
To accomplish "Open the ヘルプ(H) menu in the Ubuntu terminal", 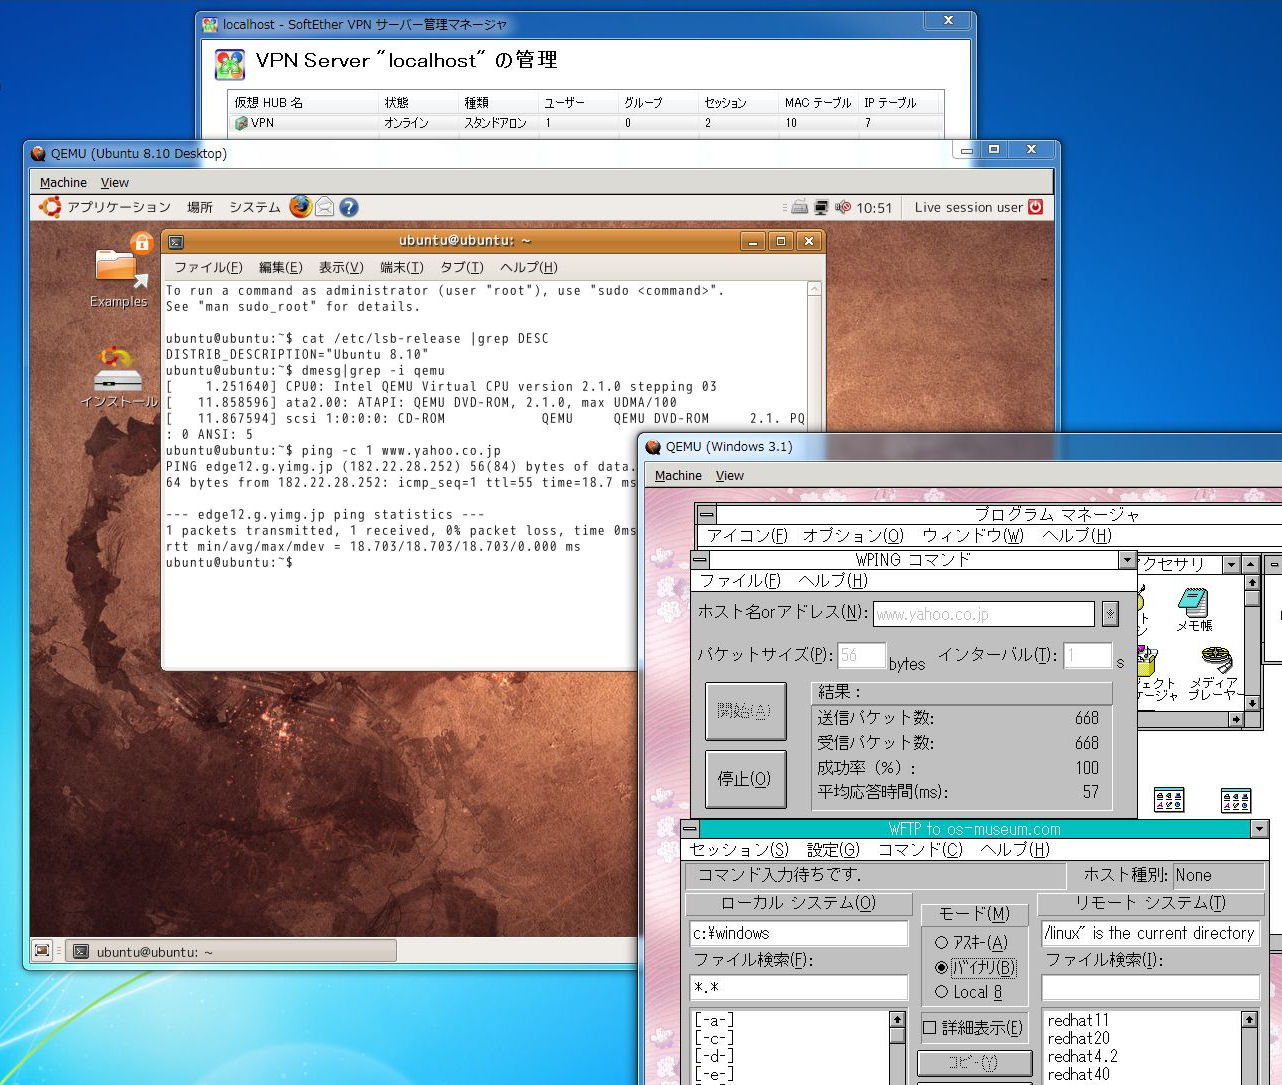I will [x=529, y=267].
